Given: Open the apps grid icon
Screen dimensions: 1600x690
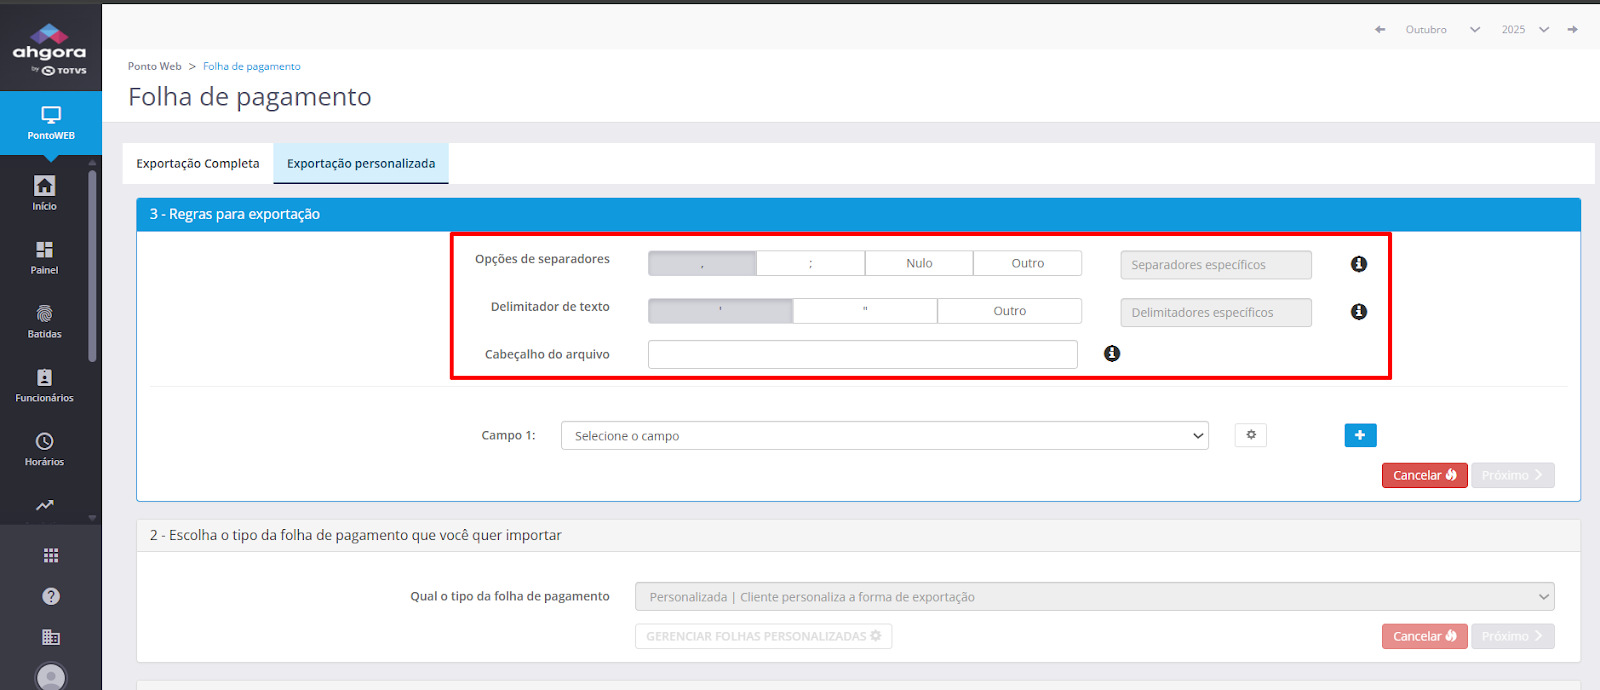Looking at the screenshot, I should point(51,556).
